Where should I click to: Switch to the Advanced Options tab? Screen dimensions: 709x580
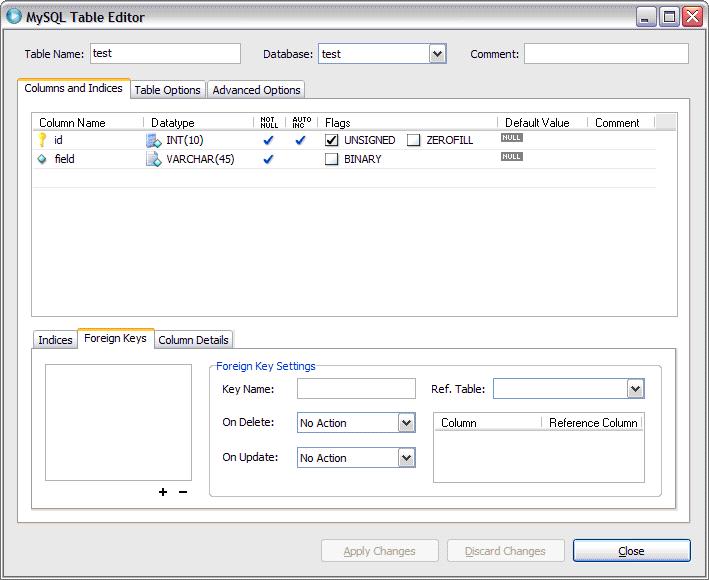pos(256,90)
